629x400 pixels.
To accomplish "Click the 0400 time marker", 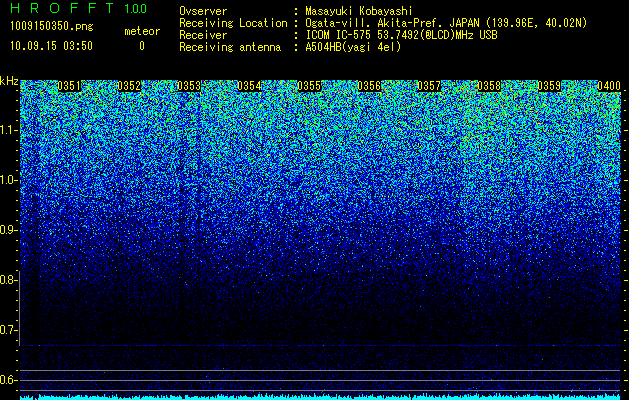I will (x=609, y=86).
